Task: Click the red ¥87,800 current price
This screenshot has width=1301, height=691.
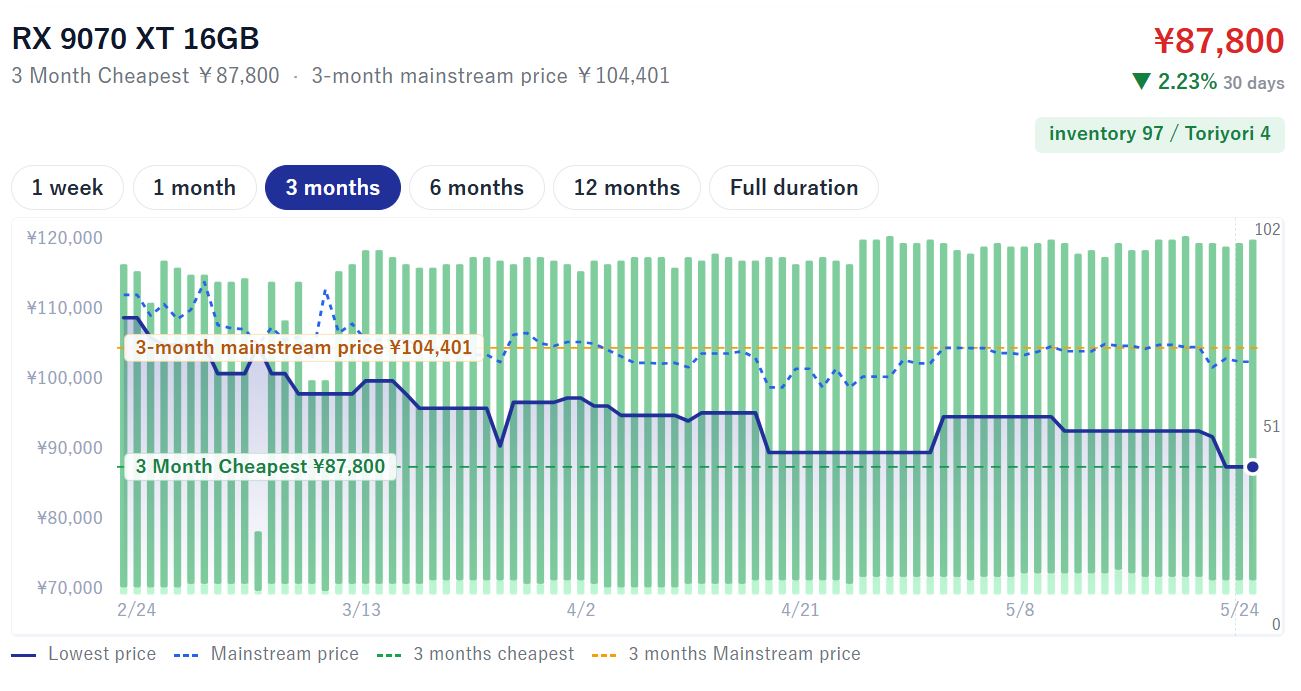Action: click(1219, 41)
